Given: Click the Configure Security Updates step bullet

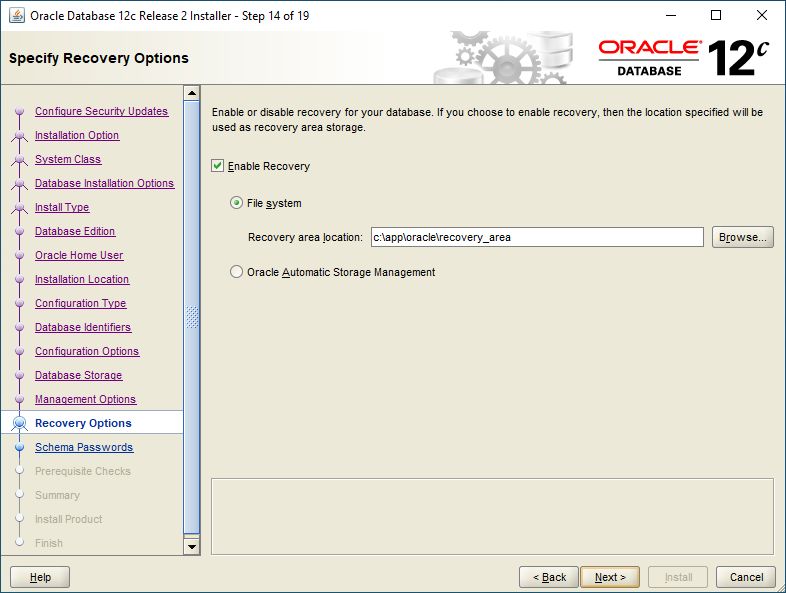Looking at the screenshot, I should pyautogui.click(x=20, y=111).
